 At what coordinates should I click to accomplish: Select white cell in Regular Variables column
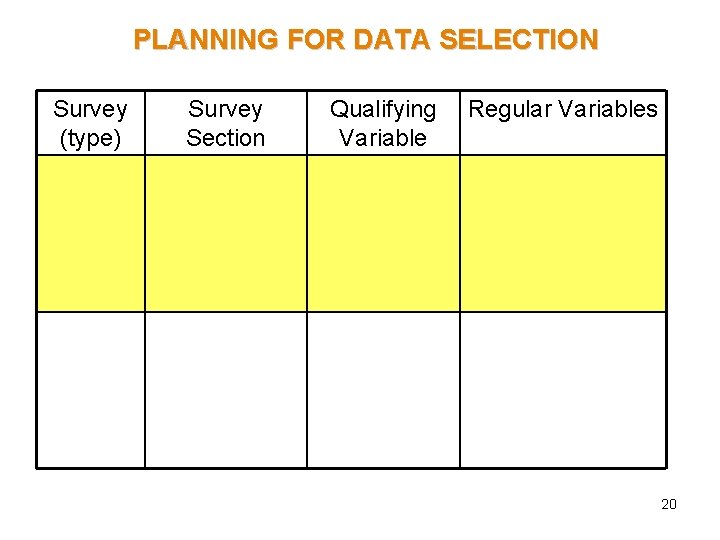563,390
